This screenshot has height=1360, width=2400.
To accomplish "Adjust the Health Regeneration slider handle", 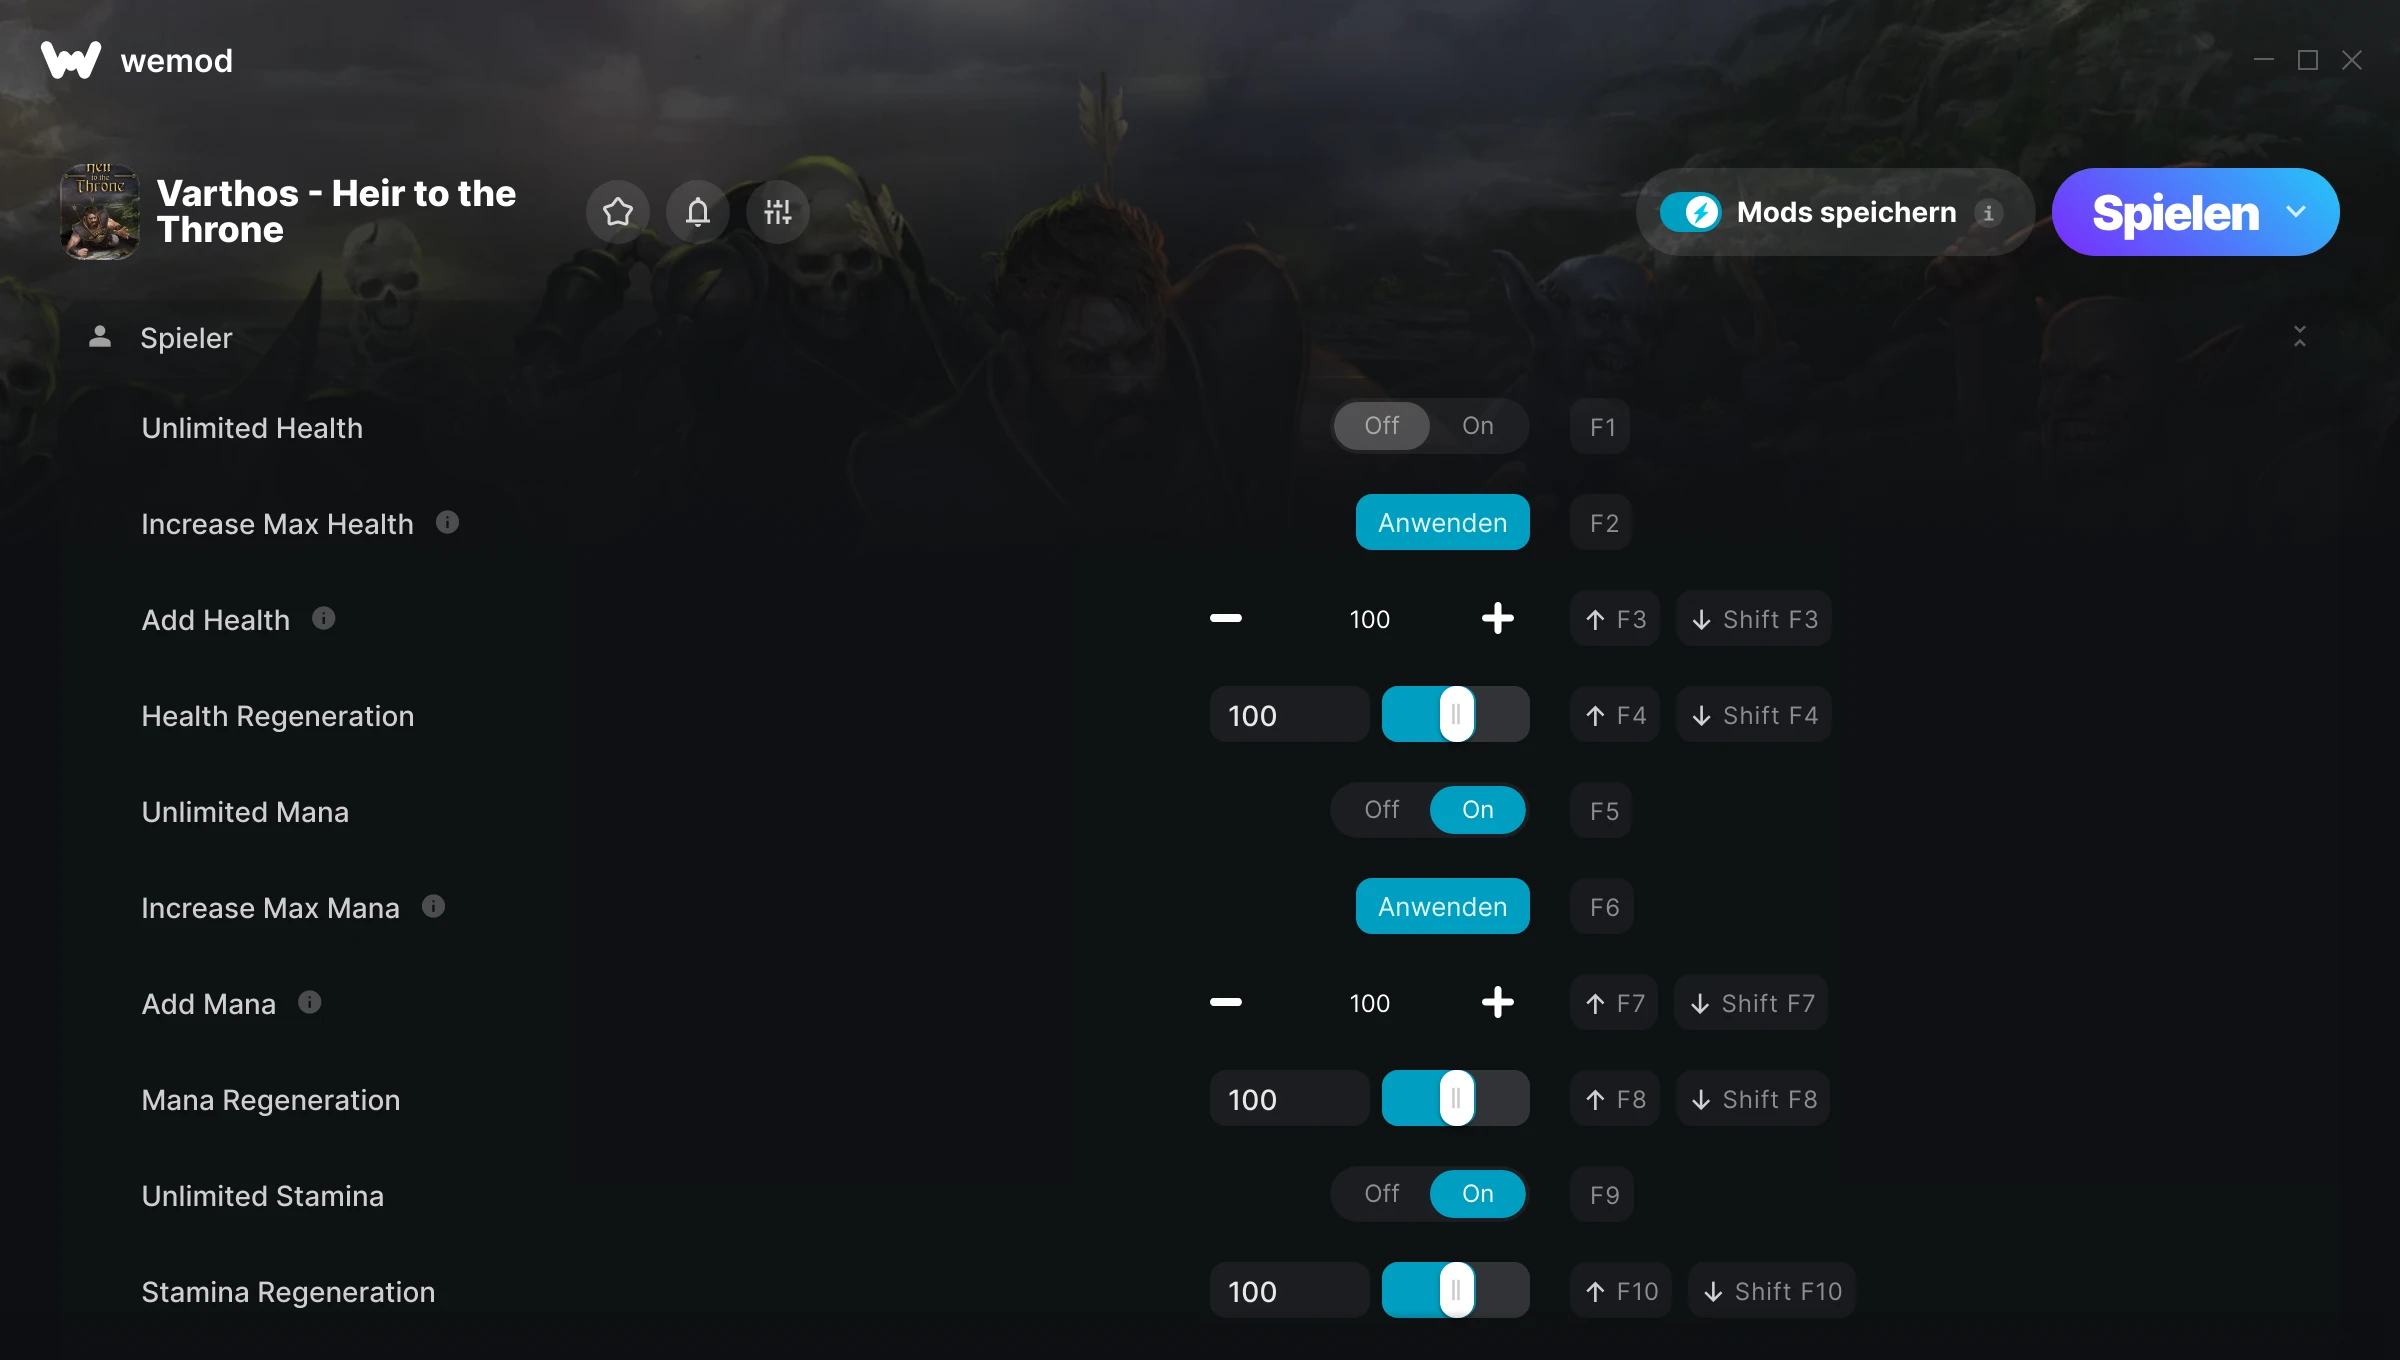I will click(x=1456, y=714).
